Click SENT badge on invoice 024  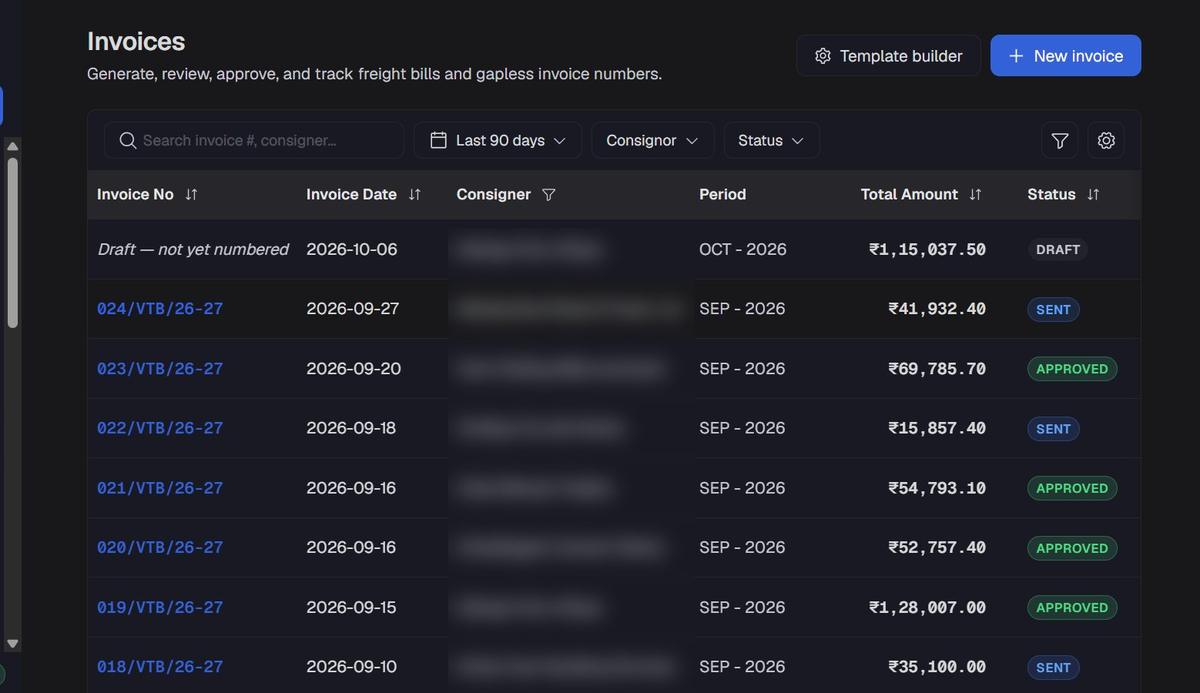1053,309
